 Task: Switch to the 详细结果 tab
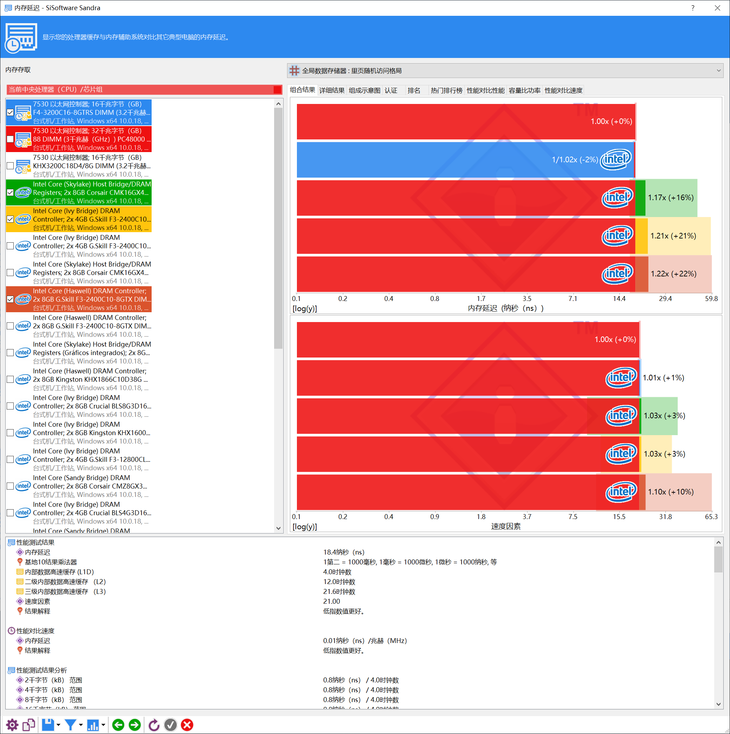[x=331, y=90]
